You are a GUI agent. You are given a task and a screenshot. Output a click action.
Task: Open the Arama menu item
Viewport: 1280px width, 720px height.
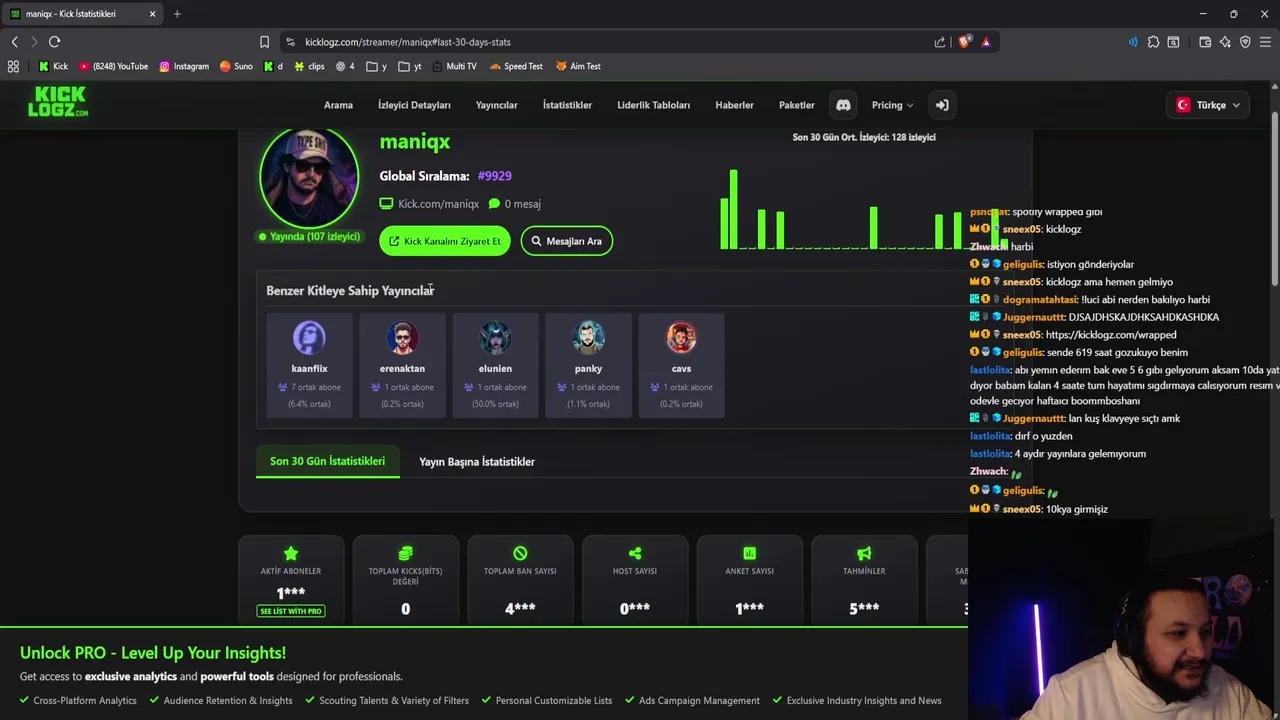[x=338, y=105]
